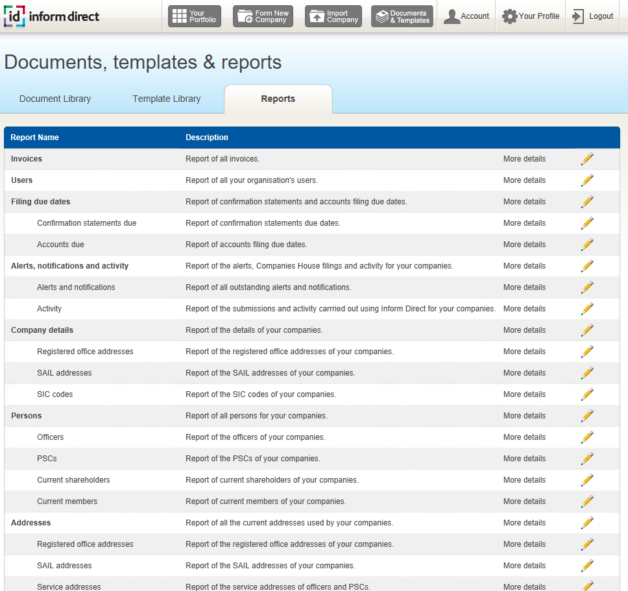Click the Inform Direct logo
This screenshot has width=628, height=591.
click(x=52, y=16)
